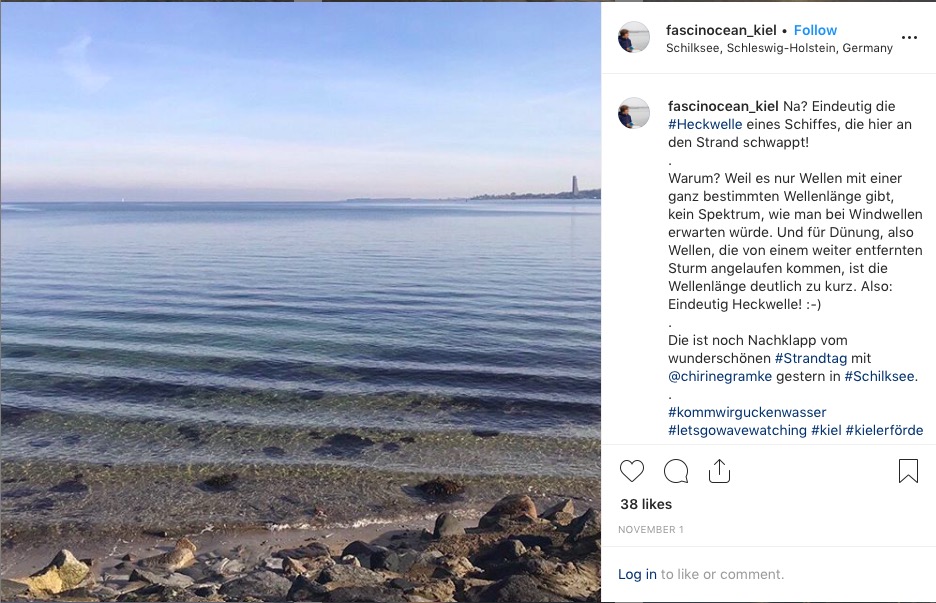
Task: Follow fascinocean_kiel
Action: click(x=815, y=30)
